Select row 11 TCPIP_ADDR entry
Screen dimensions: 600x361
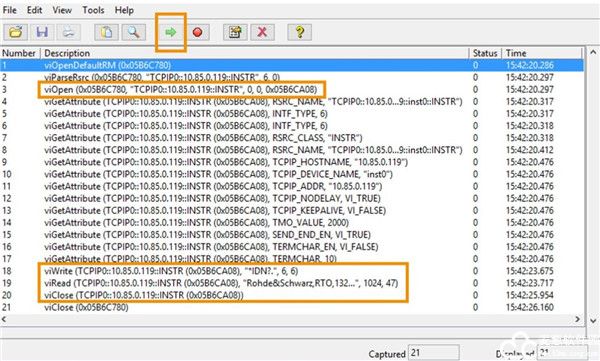292,186
